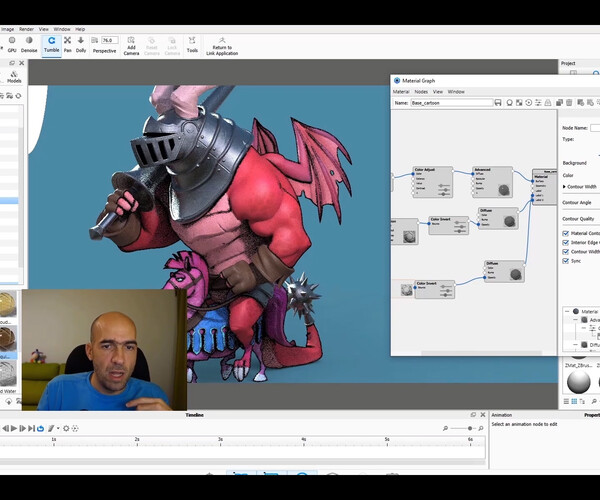This screenshot has width=600, height=500.
Task: Click the 3s marker on the timeline
Action: 220,440
